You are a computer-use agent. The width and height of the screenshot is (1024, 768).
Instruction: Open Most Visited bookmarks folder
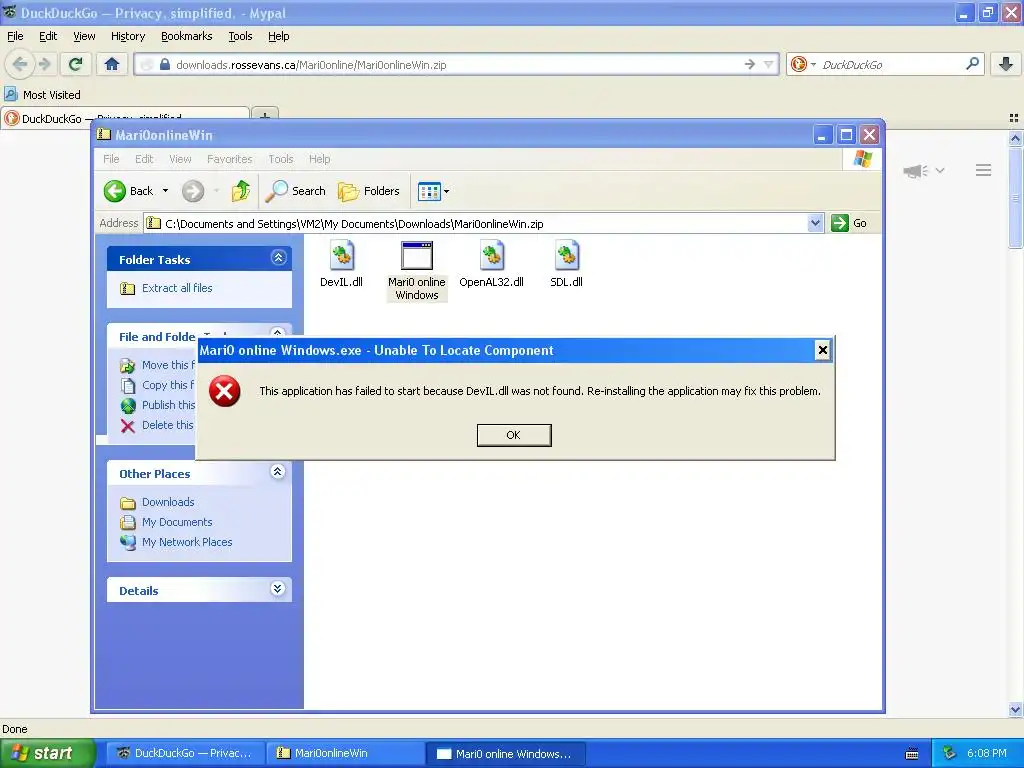[43, 95]
